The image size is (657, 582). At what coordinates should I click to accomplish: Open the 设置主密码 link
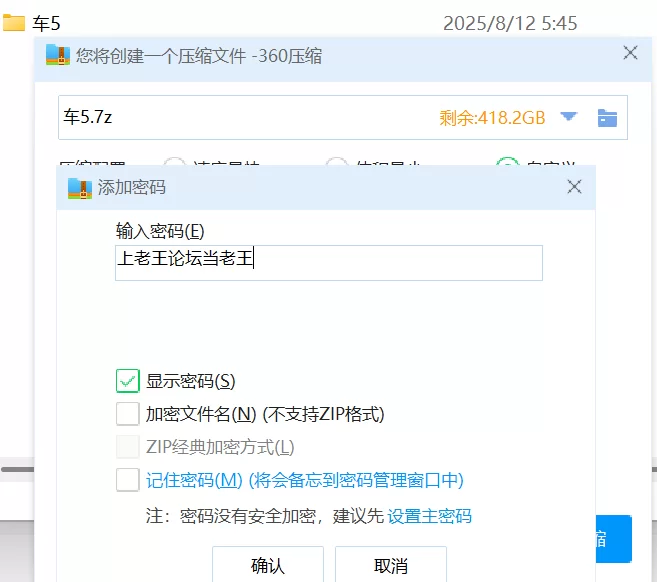pyautogui.click(x=429, y=516)
